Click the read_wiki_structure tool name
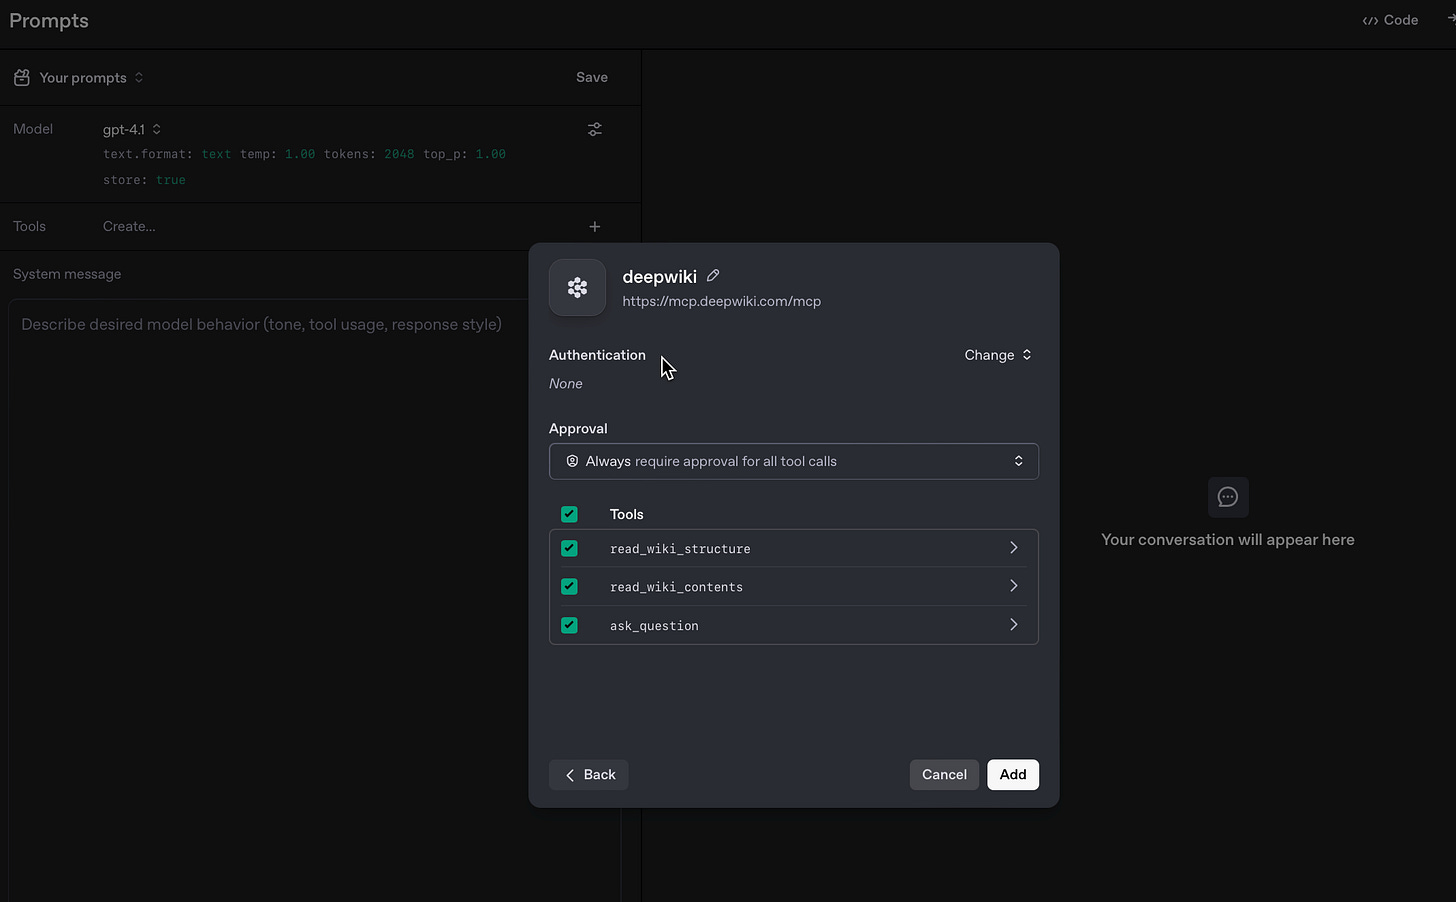The width and height of the screenshot is (1456, 902). 680,549
